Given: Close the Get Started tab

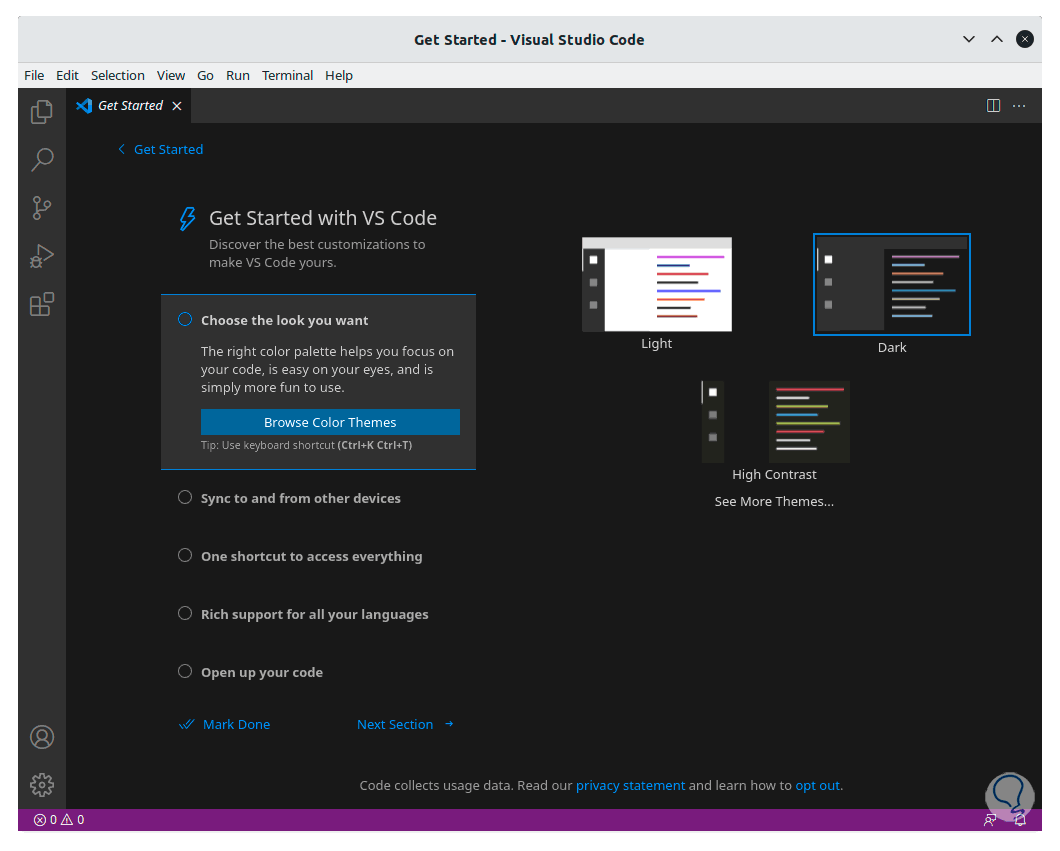Looking at the screenshot, I should click(x=176, y=106).
